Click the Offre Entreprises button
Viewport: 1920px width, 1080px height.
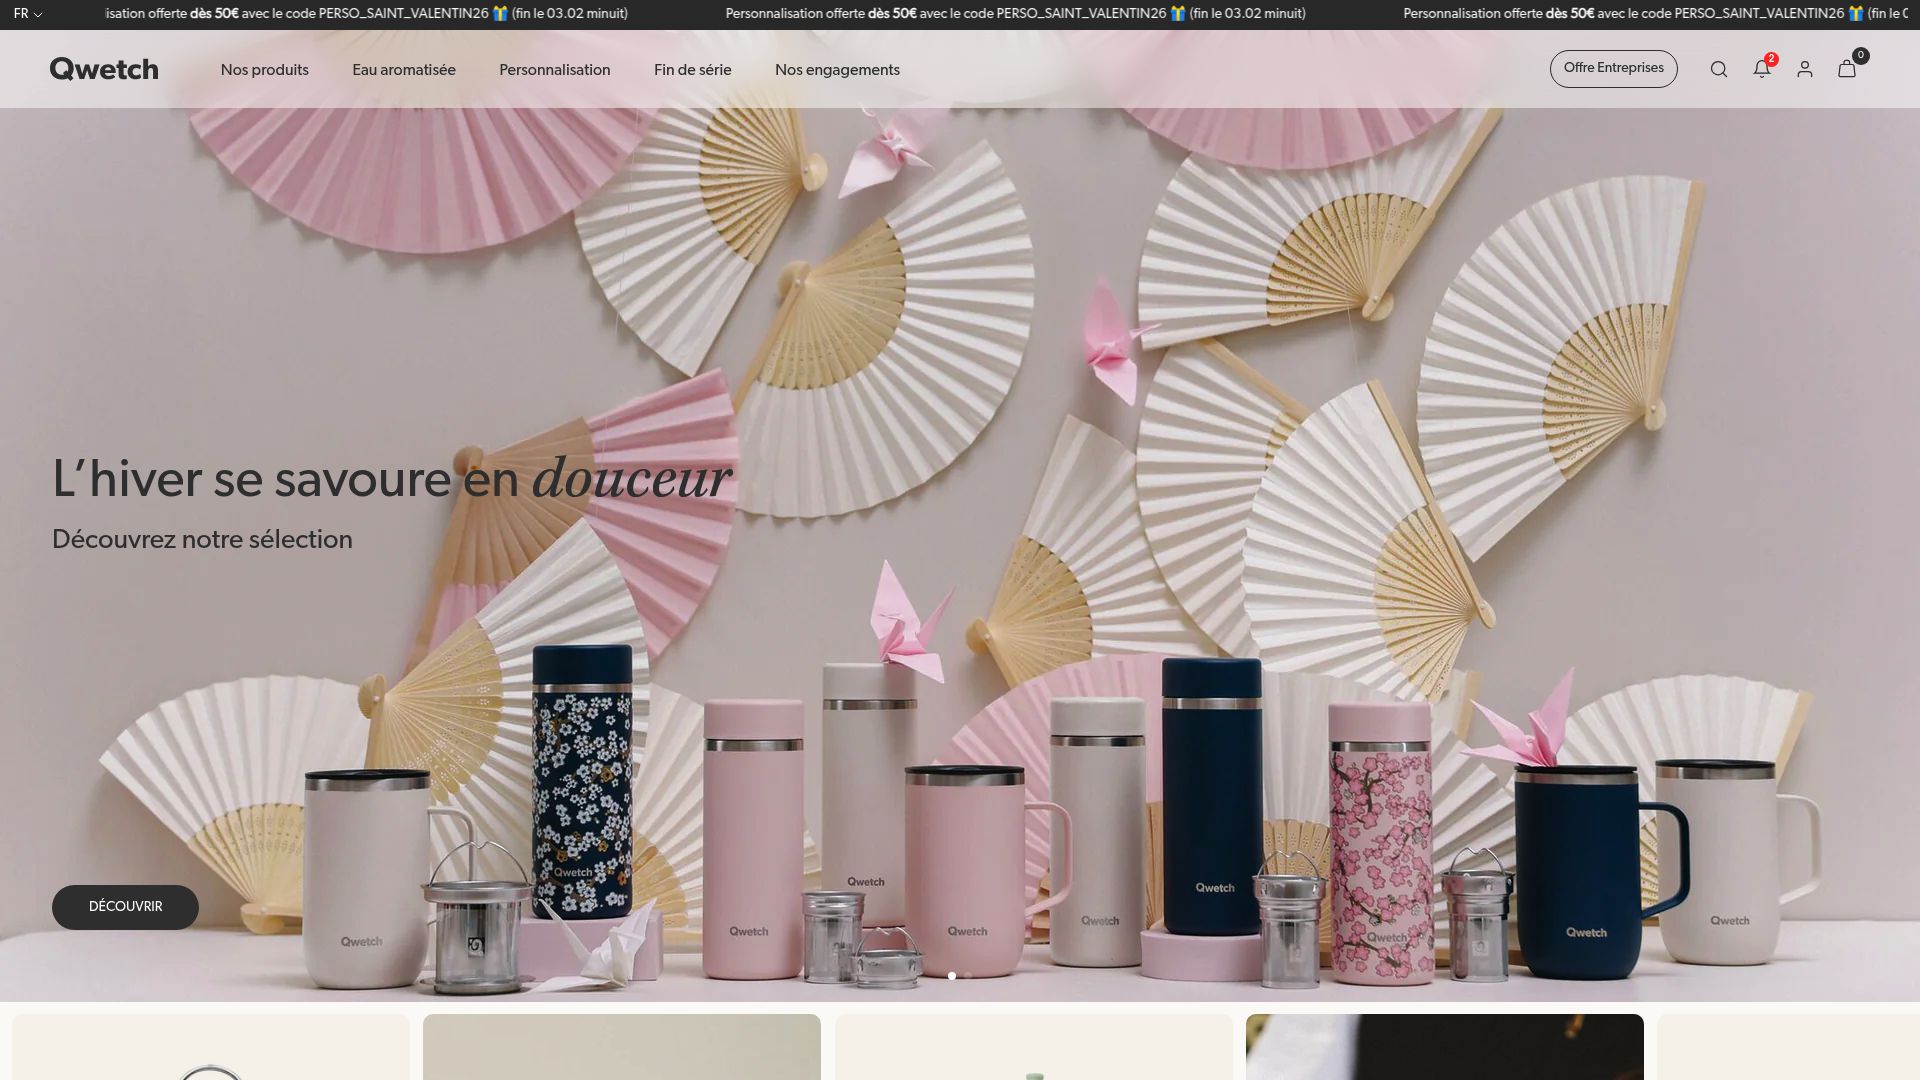pyautogui.click(x=1614, y=69)
